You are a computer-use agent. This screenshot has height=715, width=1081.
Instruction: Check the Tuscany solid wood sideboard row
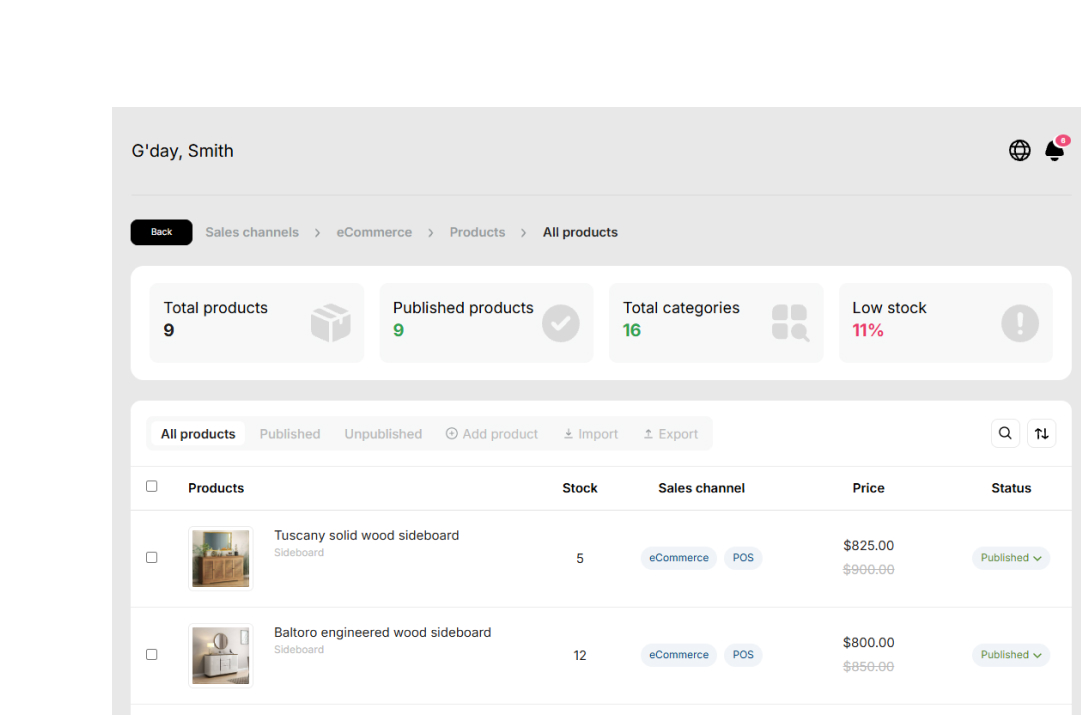click(152, 557)
